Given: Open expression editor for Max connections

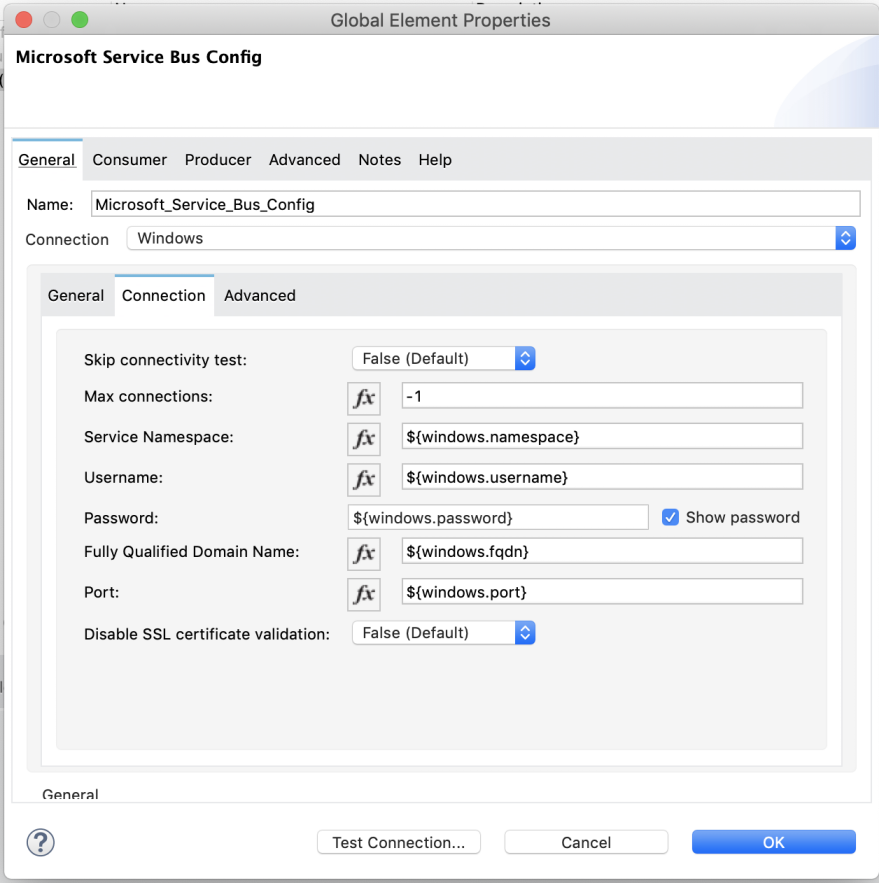Looking at the screenshot, I should coord(363,398).
